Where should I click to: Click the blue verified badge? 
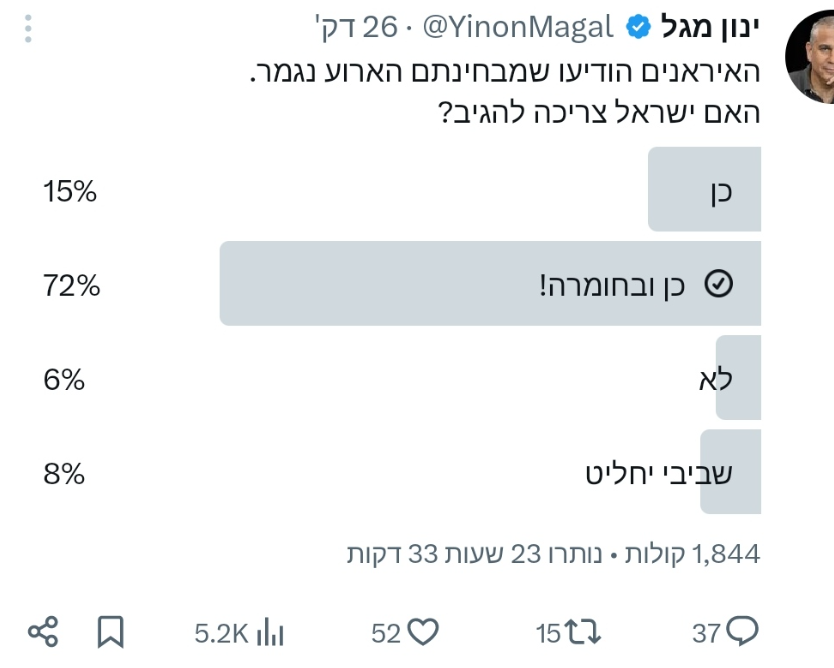tap(638, 28)
